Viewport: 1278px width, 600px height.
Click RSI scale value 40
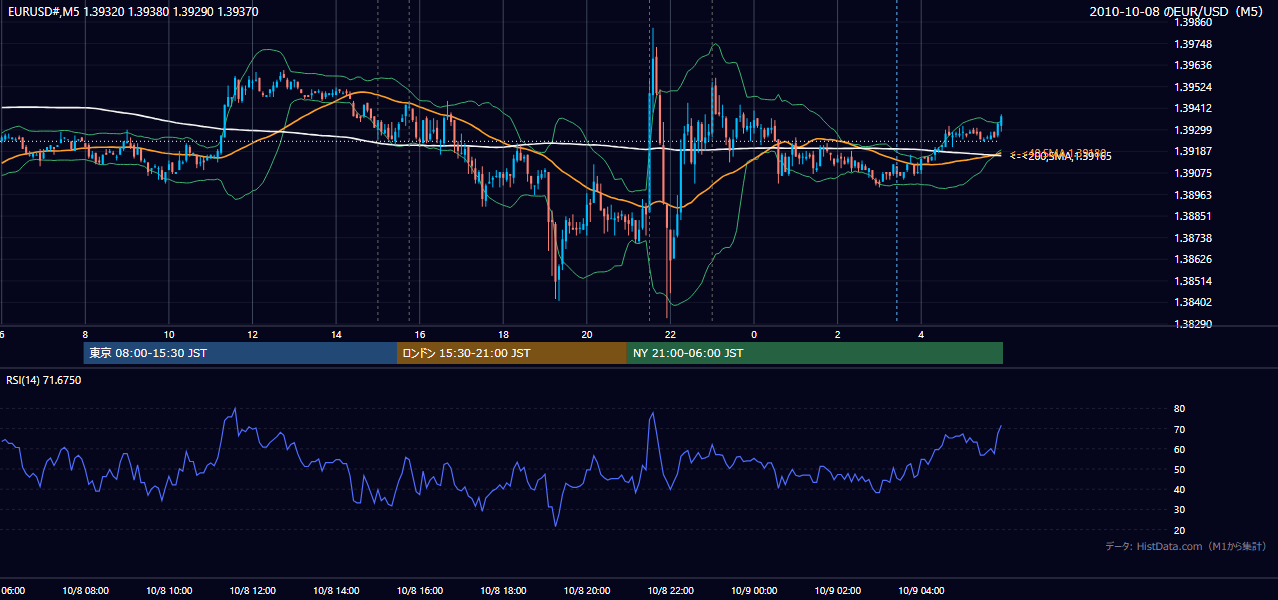(x=1179, y=489)
